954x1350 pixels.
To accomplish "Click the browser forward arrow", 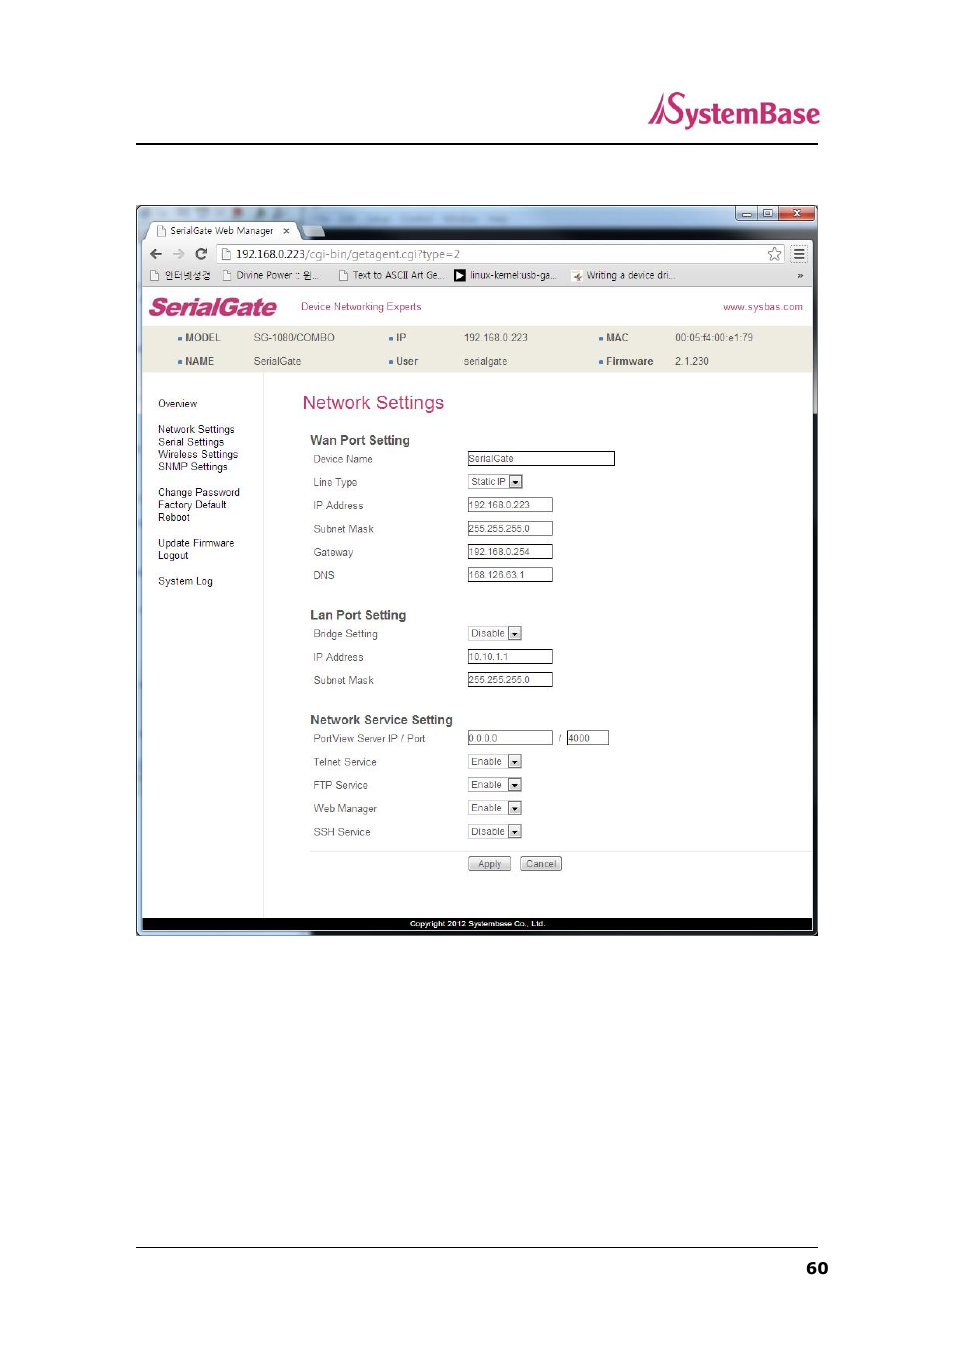I will [x=178, y=254].
